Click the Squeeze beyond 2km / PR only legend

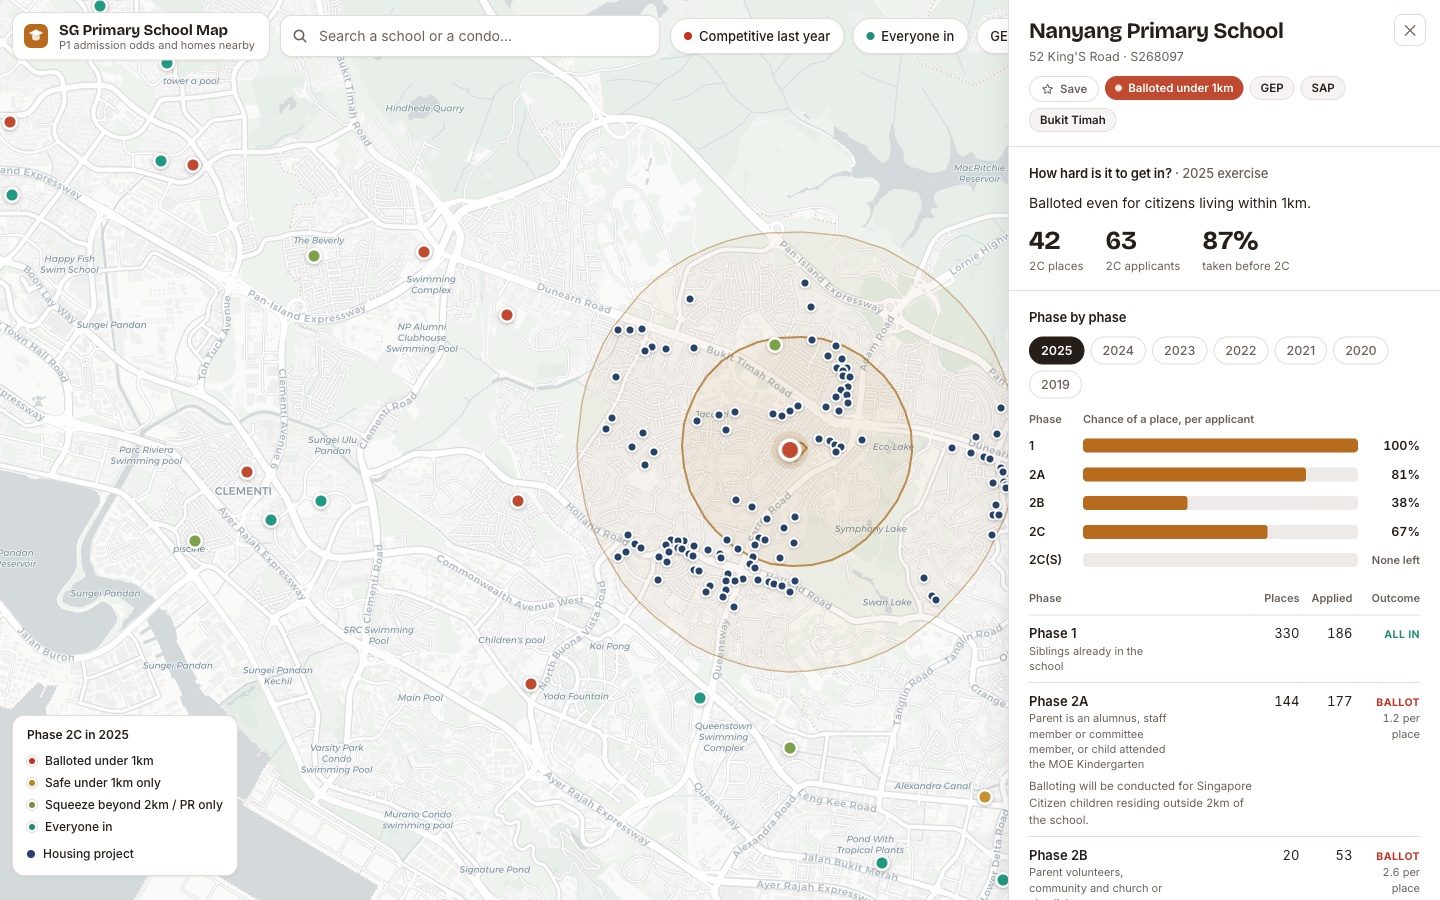coord(125,805)
